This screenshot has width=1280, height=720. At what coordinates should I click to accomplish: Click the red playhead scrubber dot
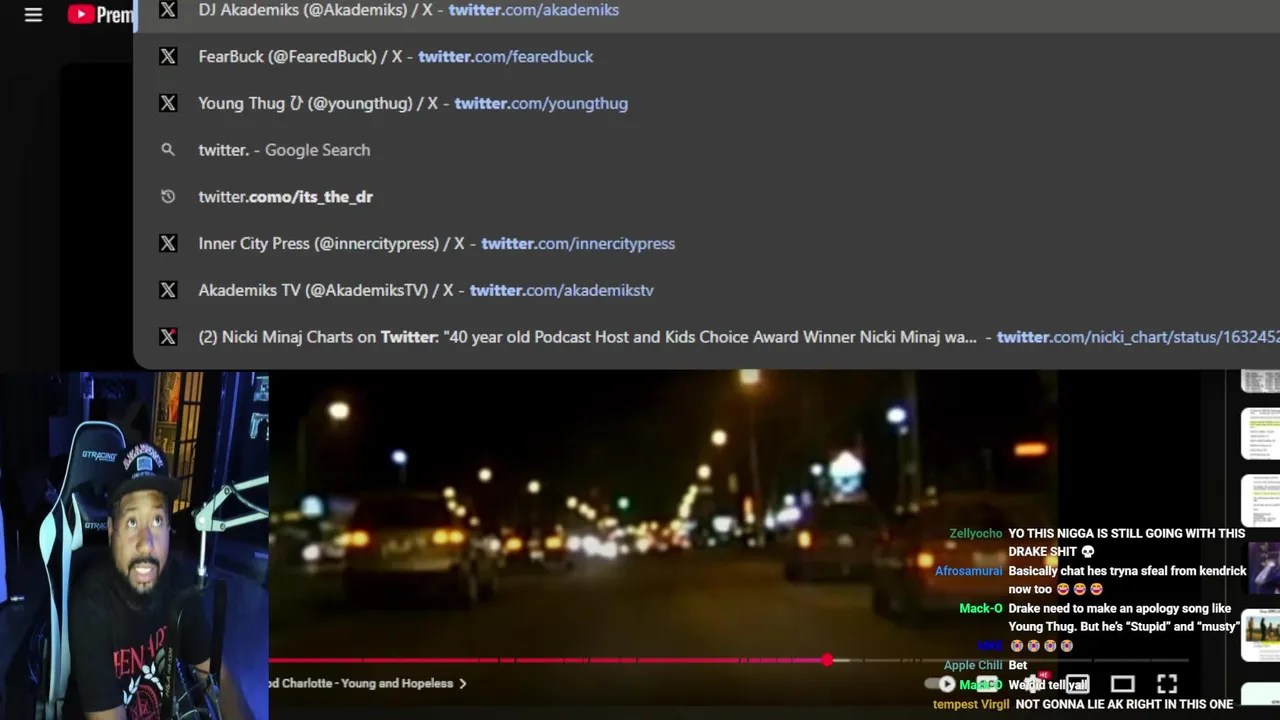pyautogui.click(x=827, y=660)
